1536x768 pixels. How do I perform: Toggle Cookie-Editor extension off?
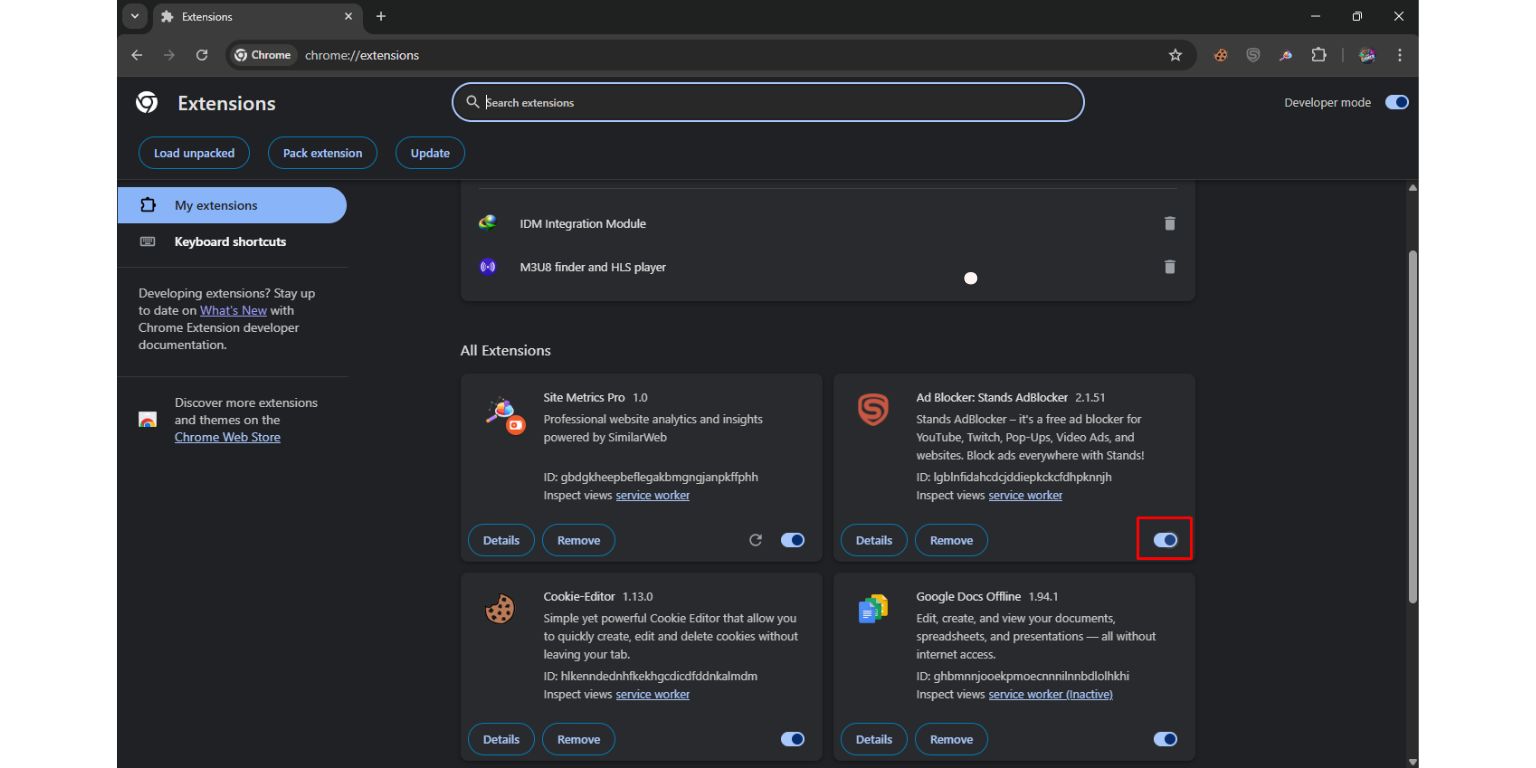coord(793,739)
